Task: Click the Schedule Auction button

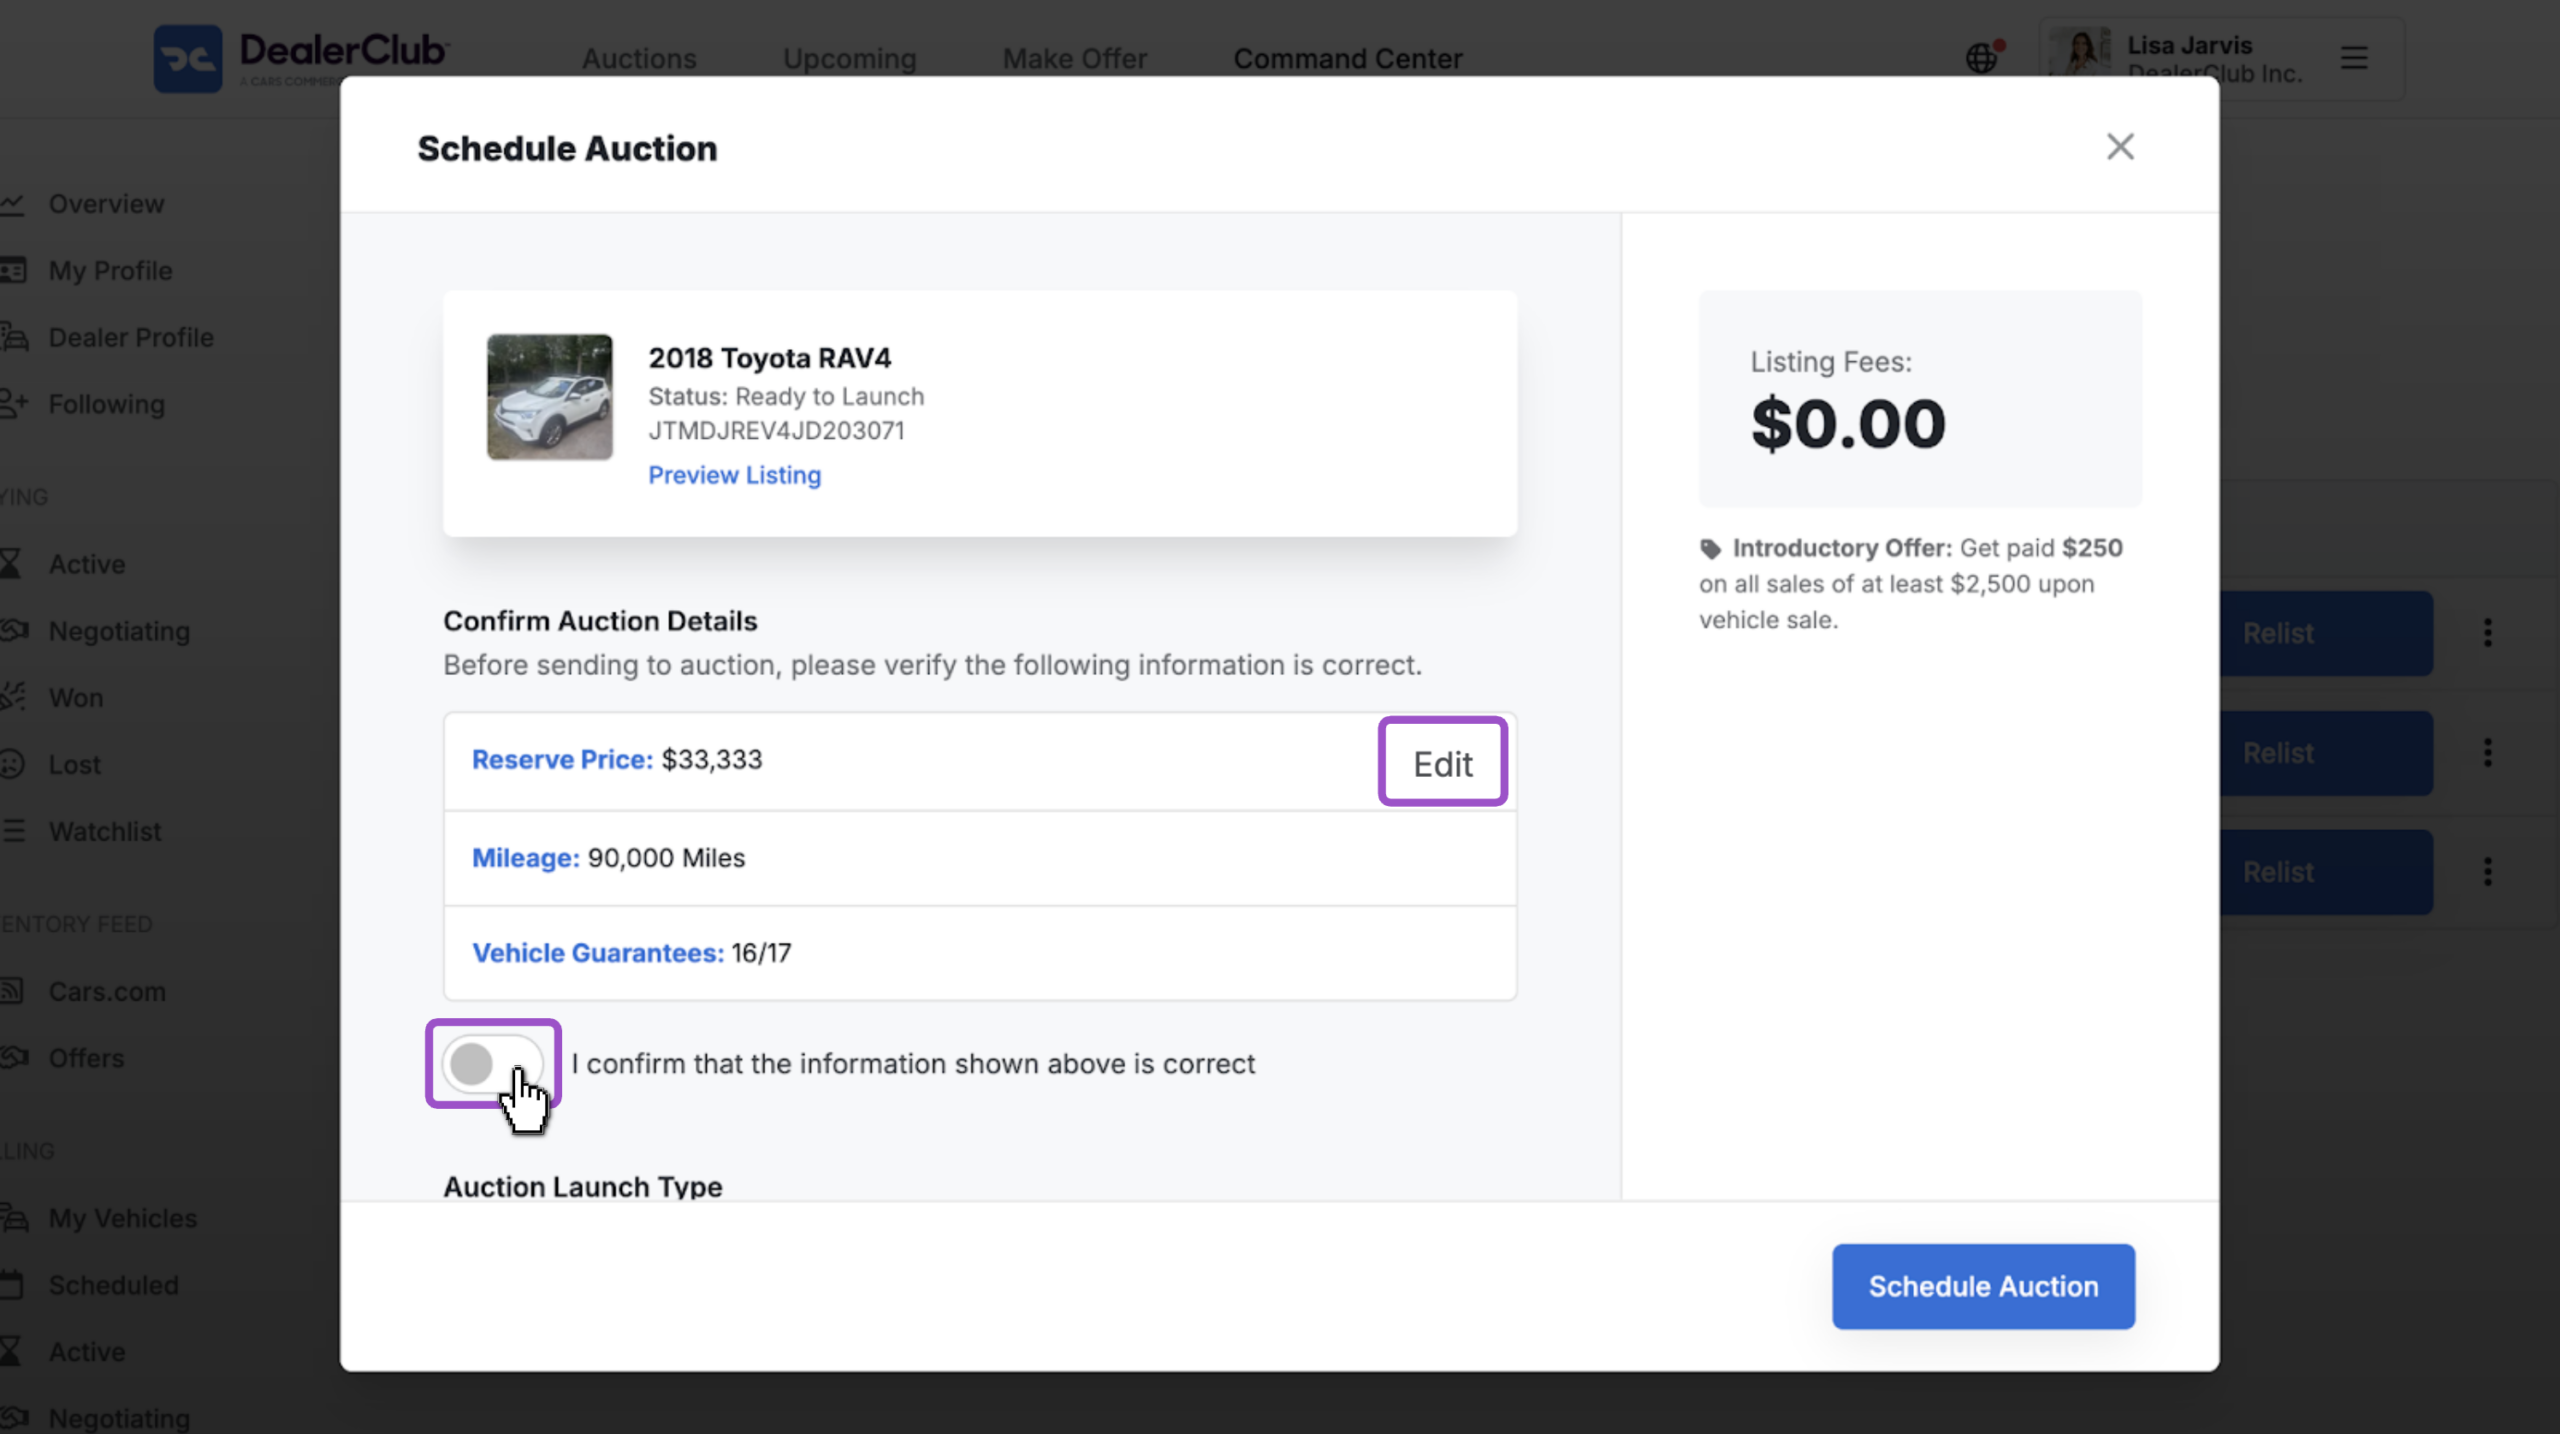Action: pos(1983,1286)
